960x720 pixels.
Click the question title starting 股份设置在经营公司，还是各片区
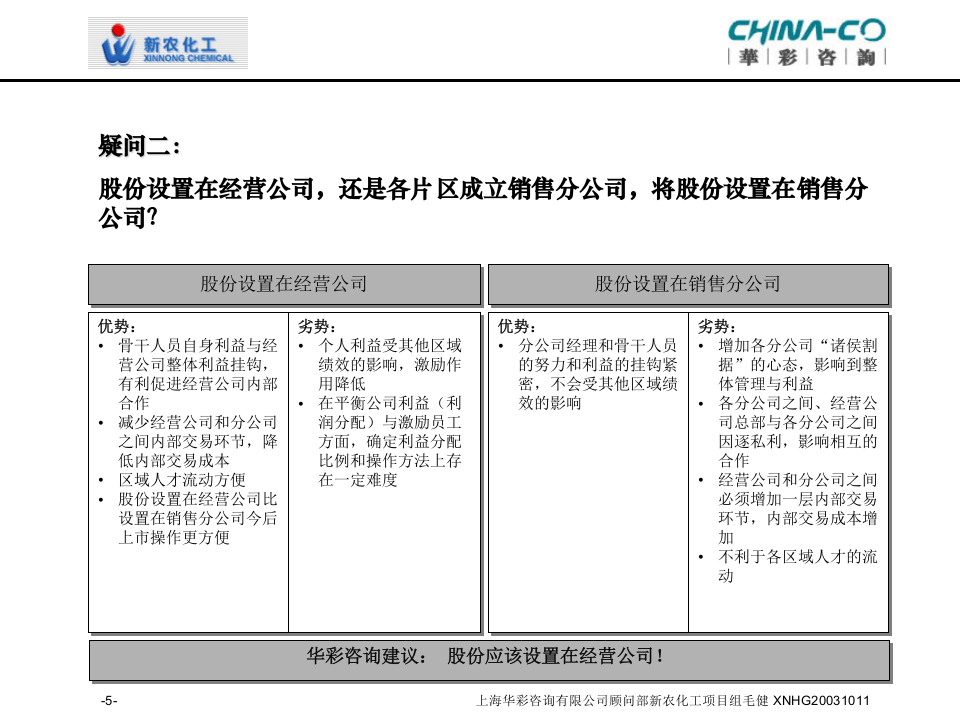click(x=482, y=203)
